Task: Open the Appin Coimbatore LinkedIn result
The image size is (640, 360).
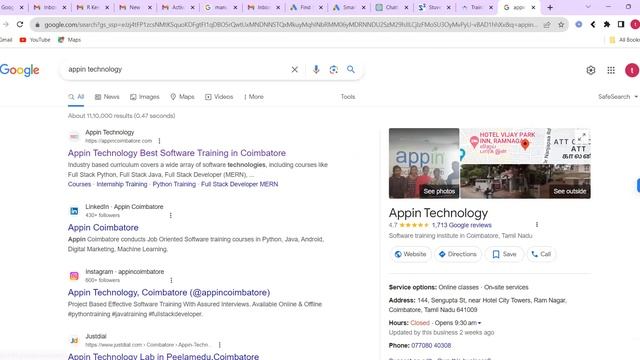Action: pos(103,227)
